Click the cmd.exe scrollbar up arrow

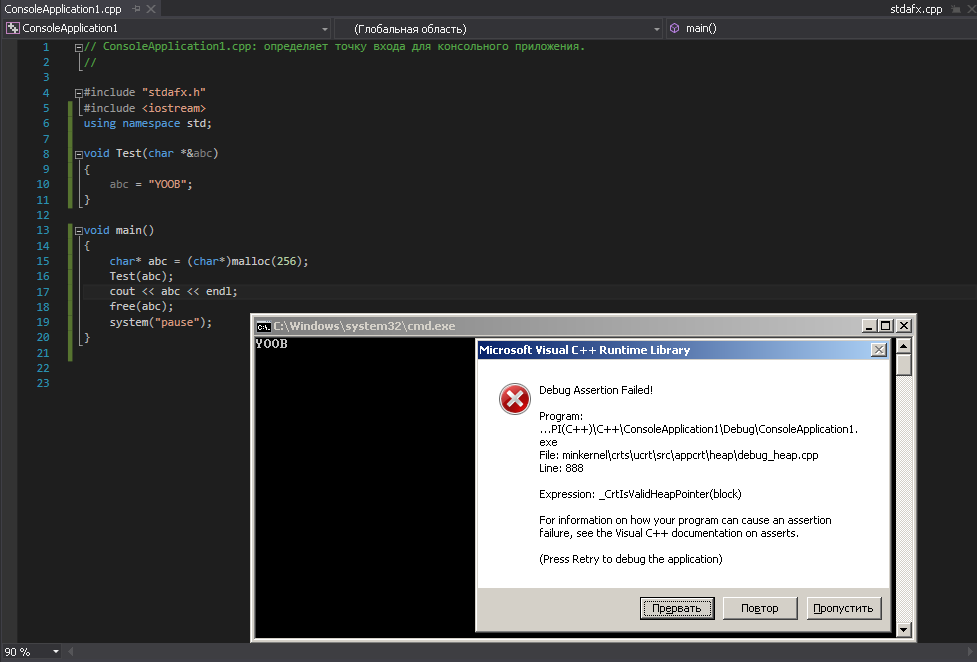(x=903, y=345)
